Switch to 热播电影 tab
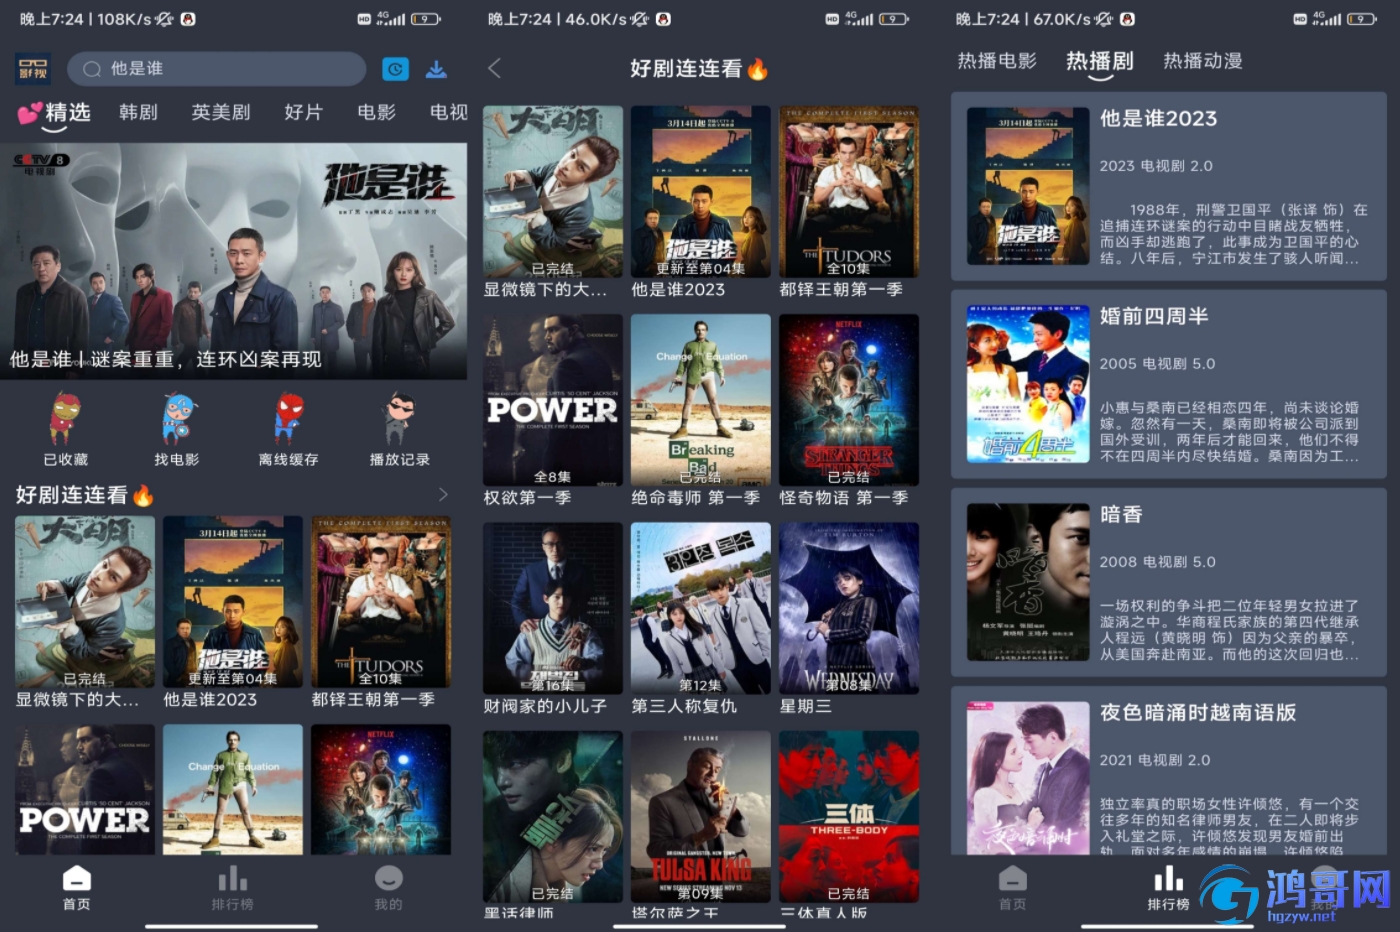 pos(997,61)
